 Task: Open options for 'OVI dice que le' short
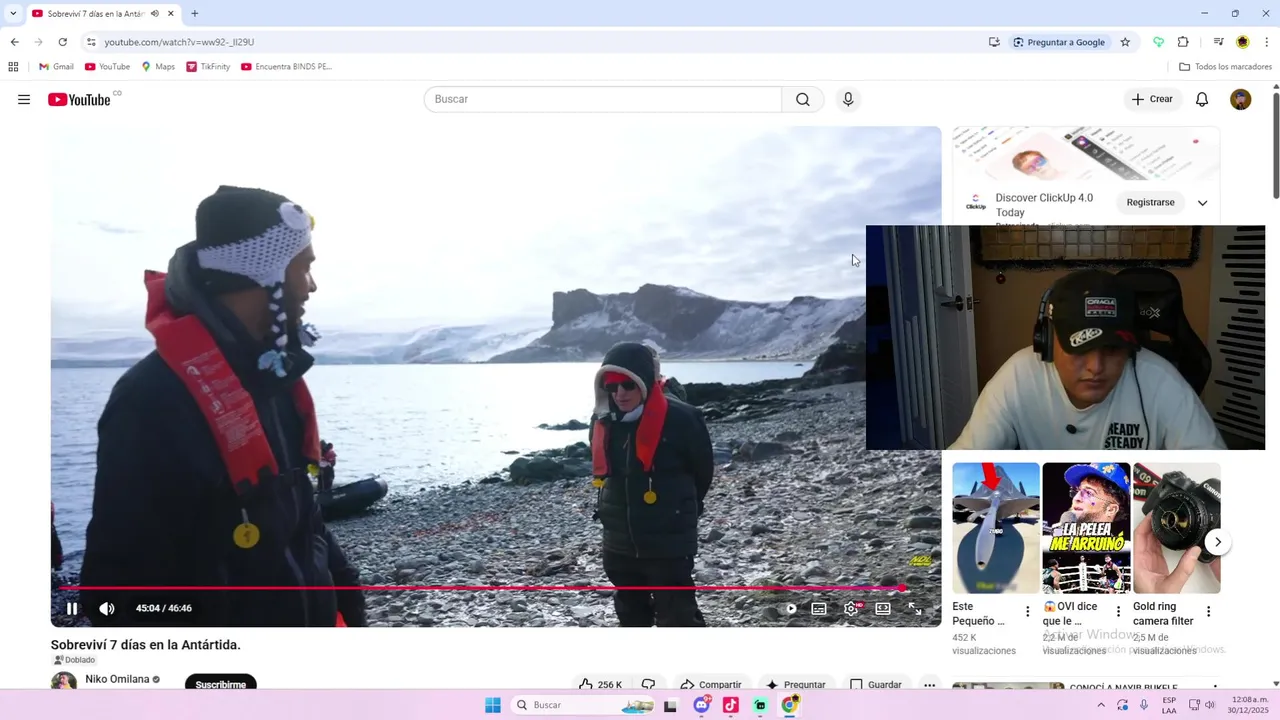(x=1118, y=612)
